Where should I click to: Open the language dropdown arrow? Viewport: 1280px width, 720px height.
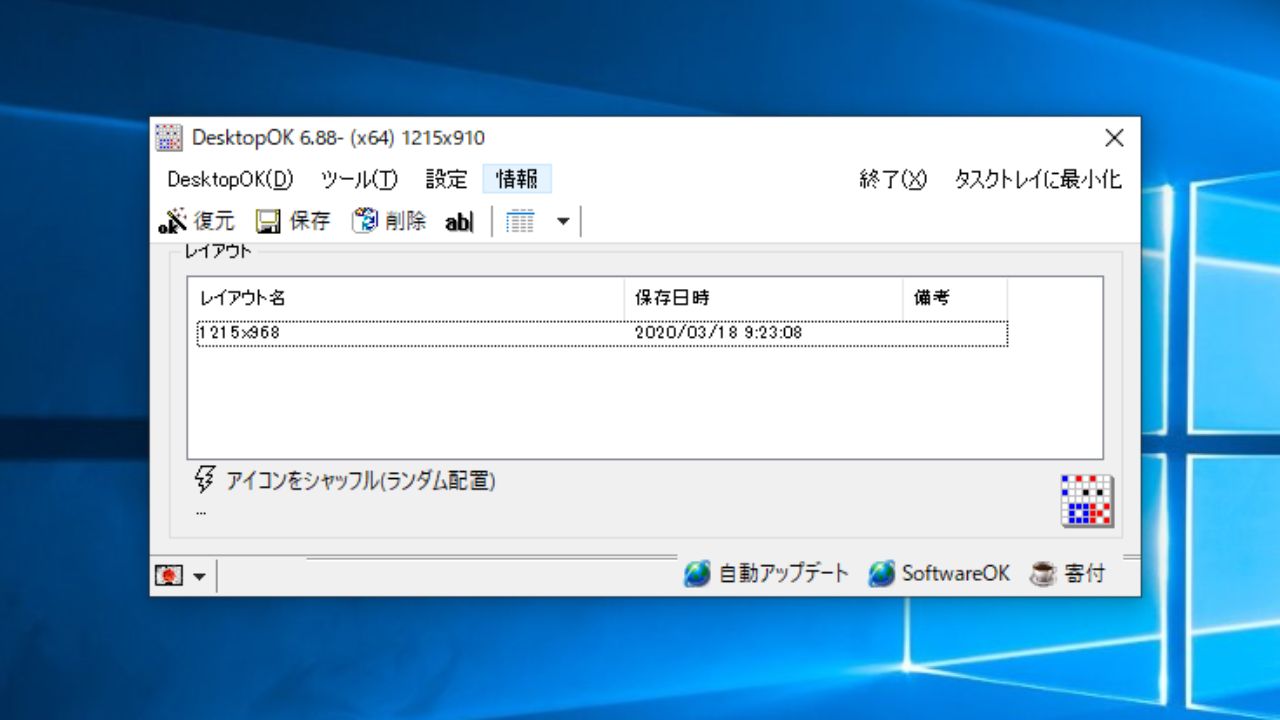[x=200, y=577]
